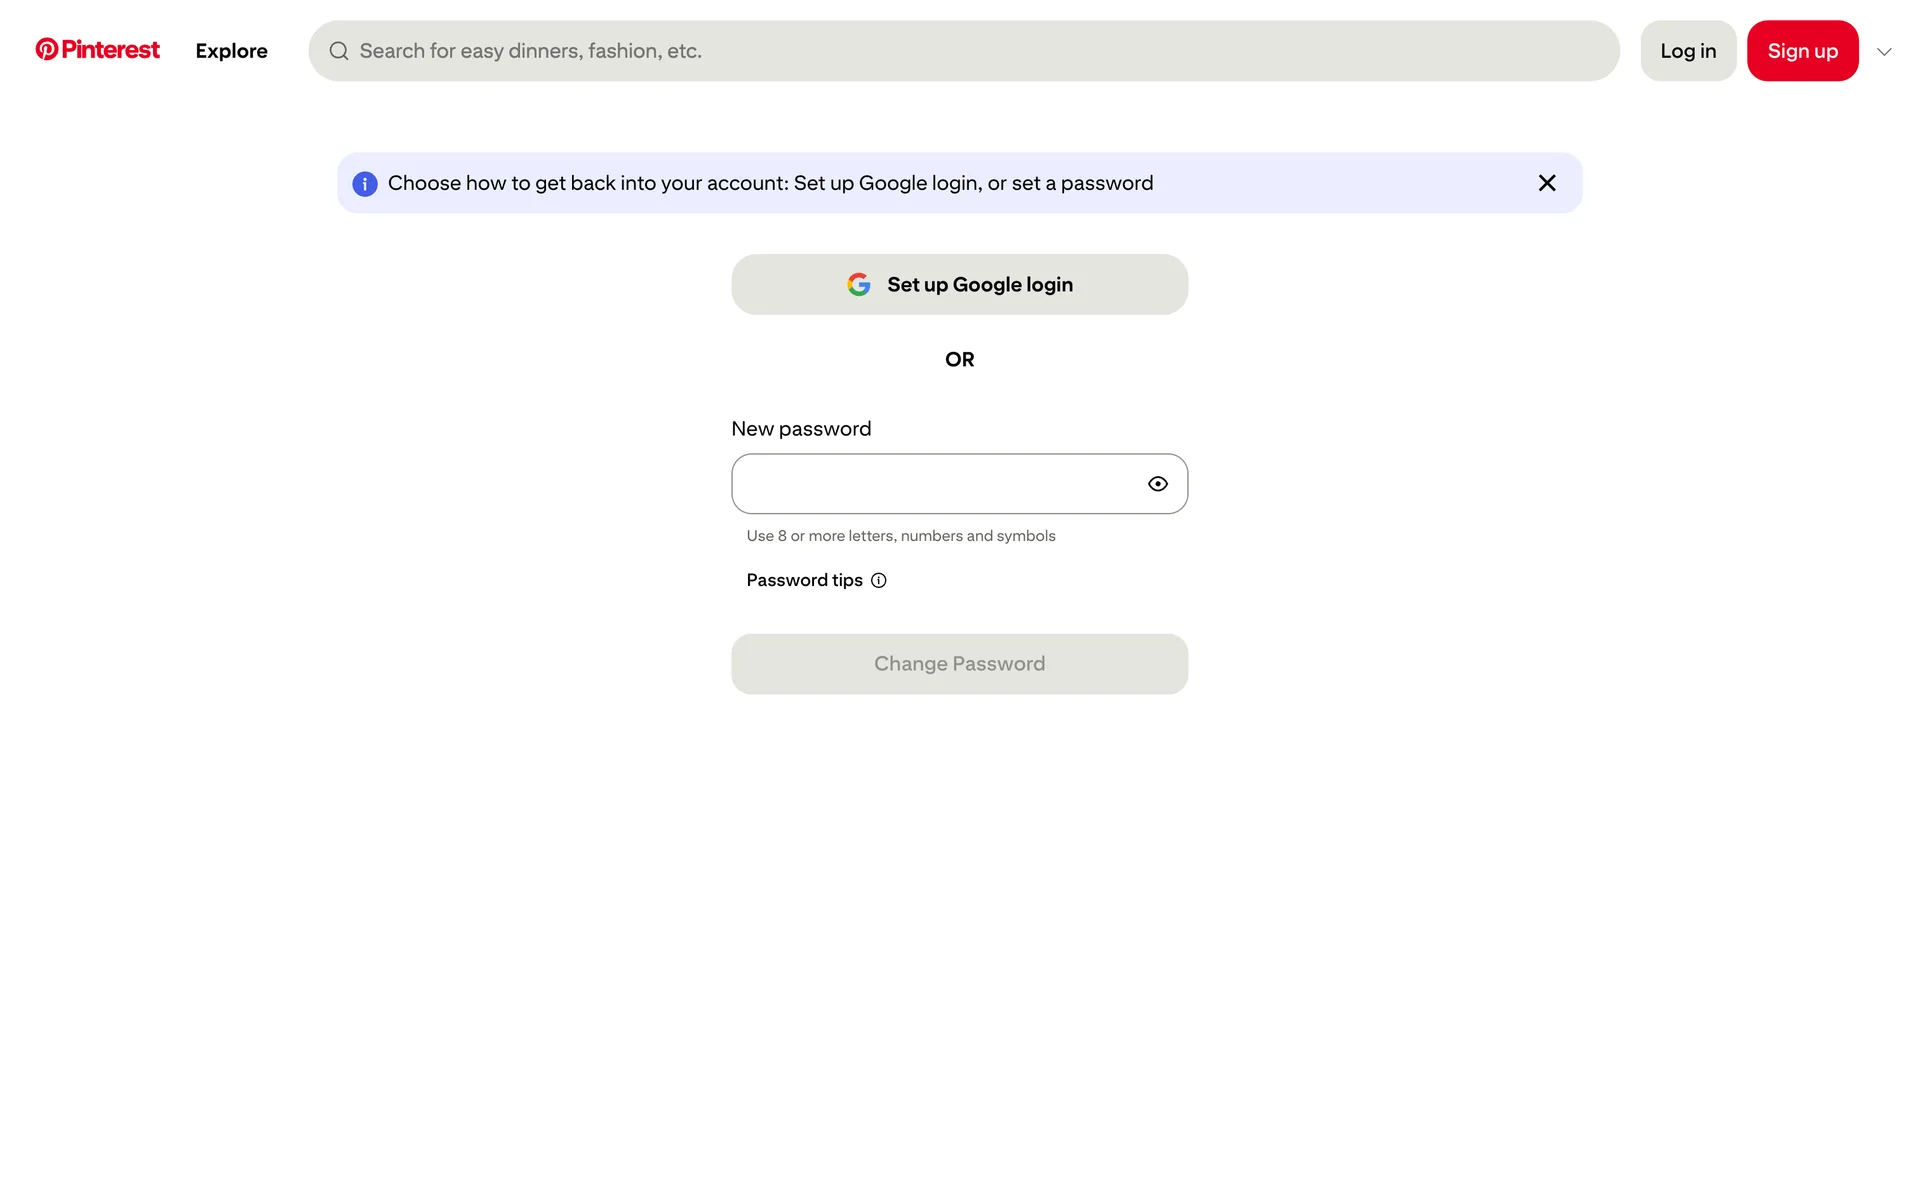The height and width of the screenshot is (1200, 1920).
Task: Open the Explore page
Action: coord(231,51)
